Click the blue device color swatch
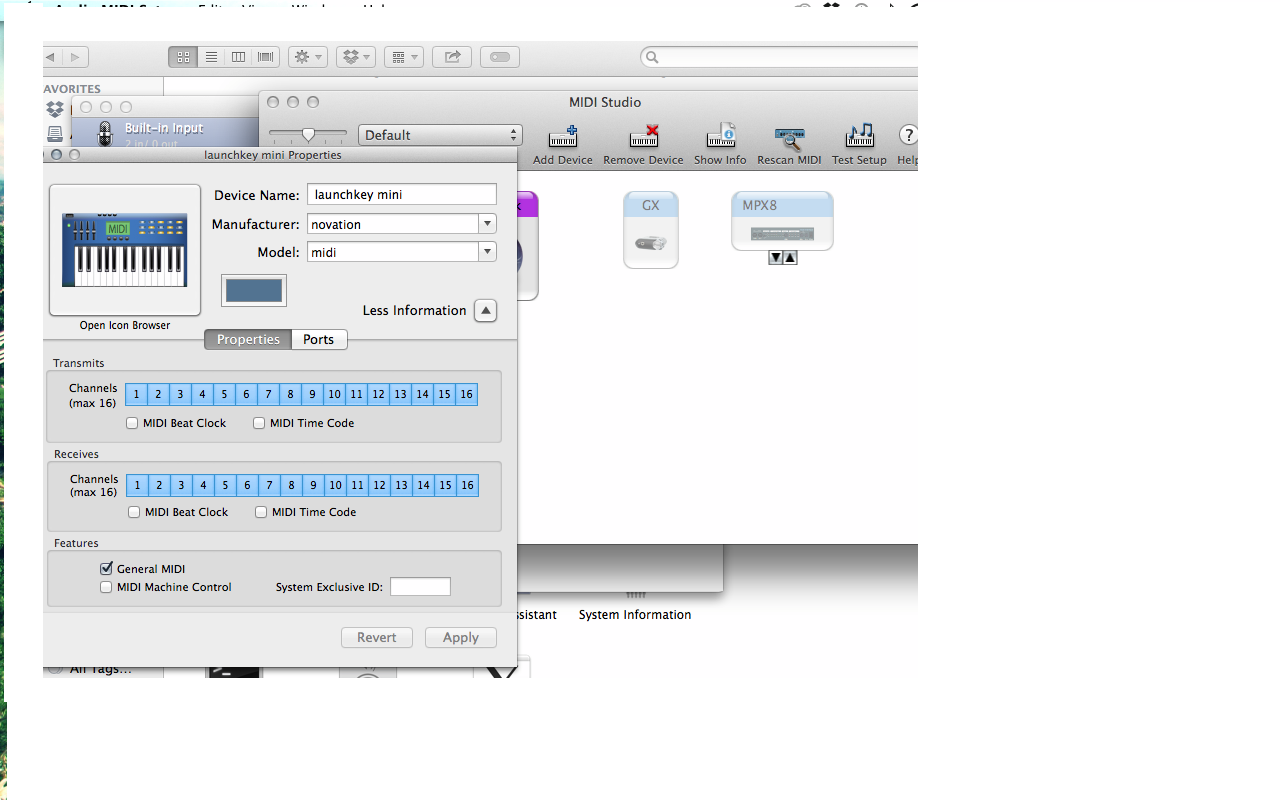The image size is (1280, 800). [x=254, y=290]
